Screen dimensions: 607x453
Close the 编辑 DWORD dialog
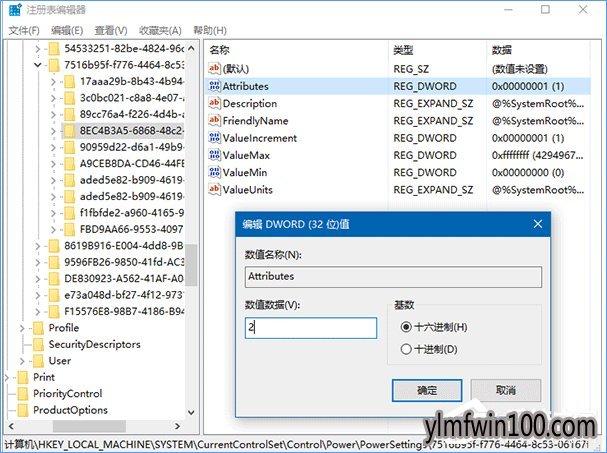click(538, 224)
